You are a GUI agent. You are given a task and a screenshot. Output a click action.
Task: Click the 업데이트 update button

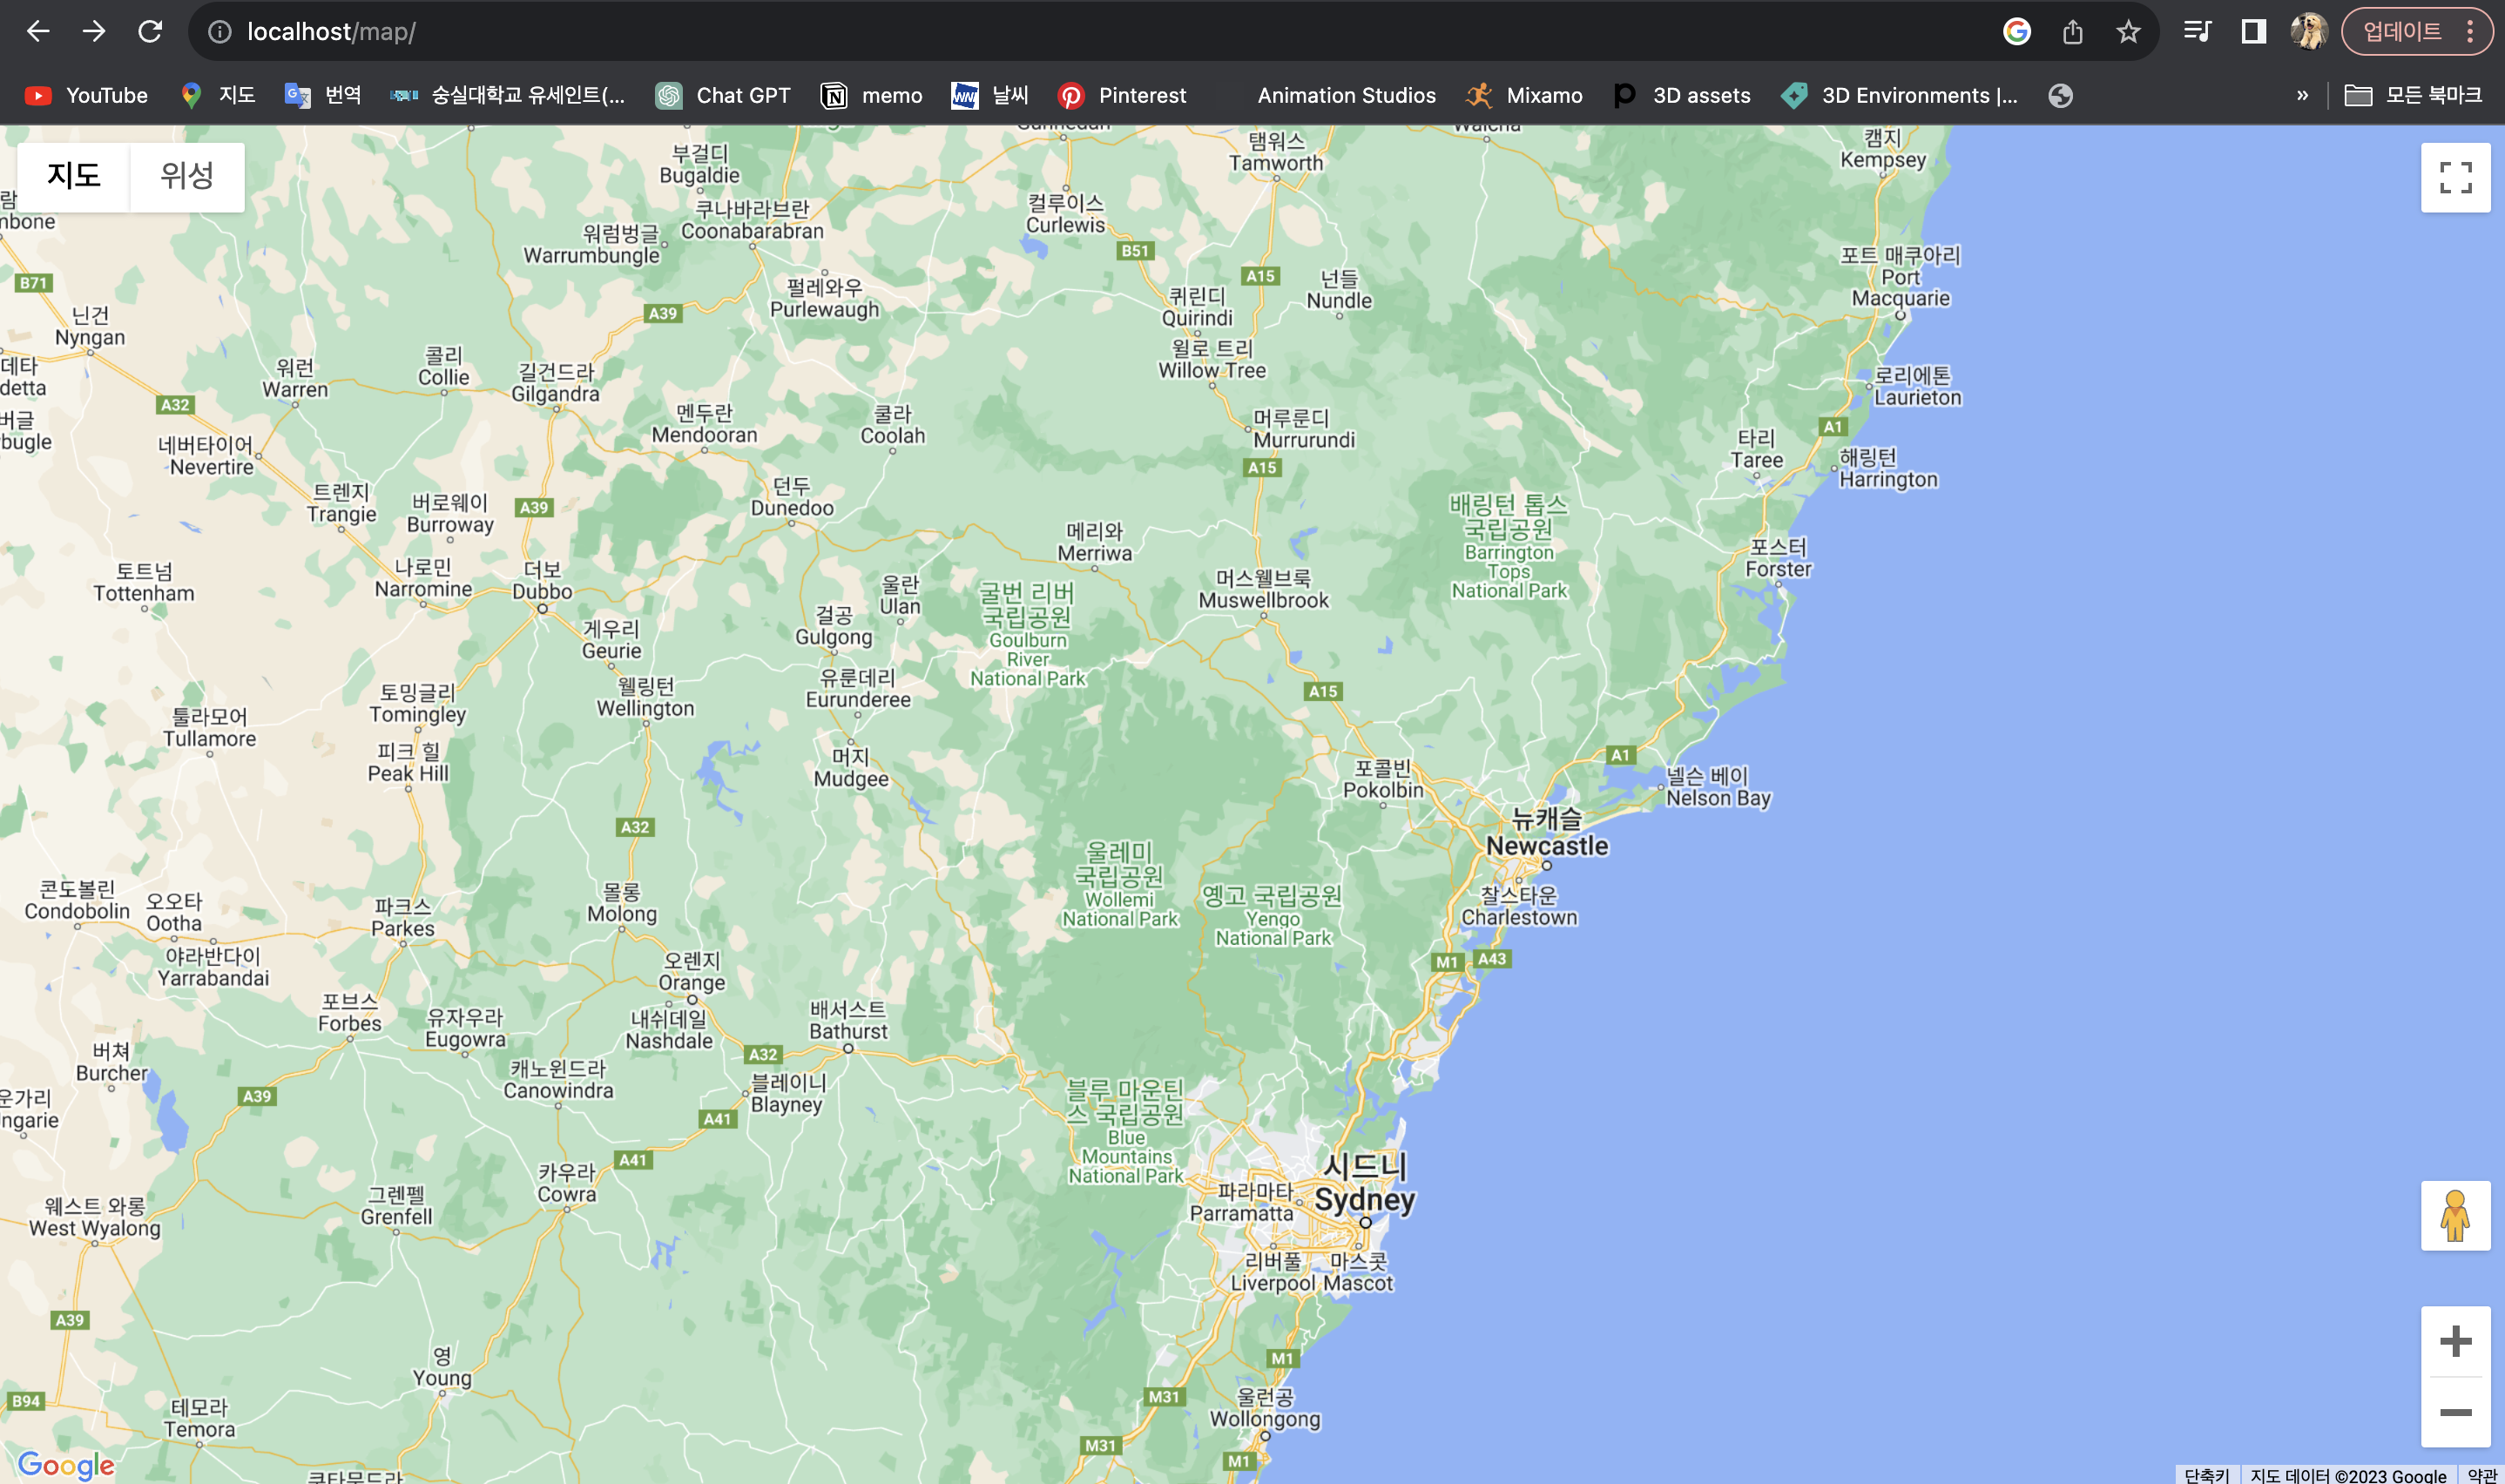point(2402,32)
